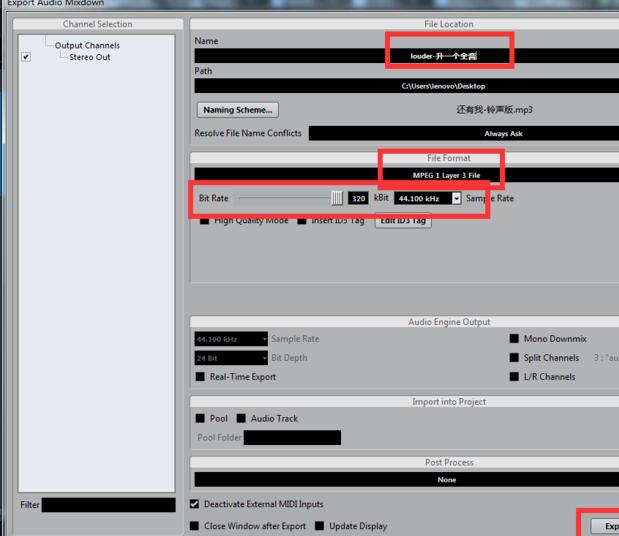Toggle Split Channels checkbox

click(515, 358)
